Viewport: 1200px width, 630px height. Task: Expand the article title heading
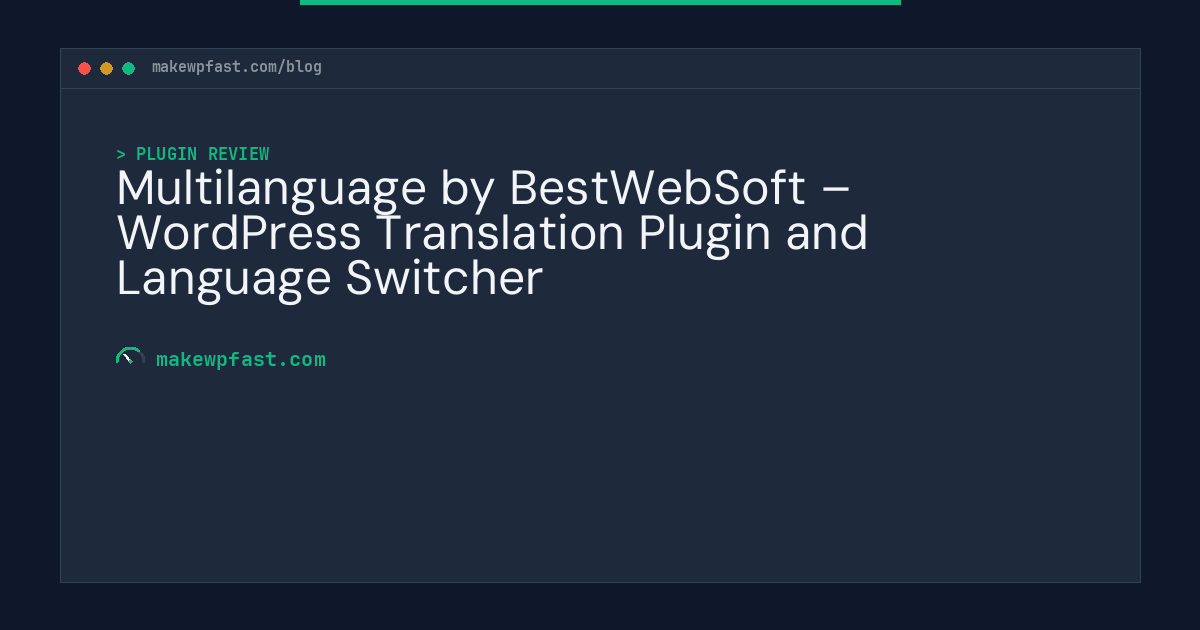[492, 233]
